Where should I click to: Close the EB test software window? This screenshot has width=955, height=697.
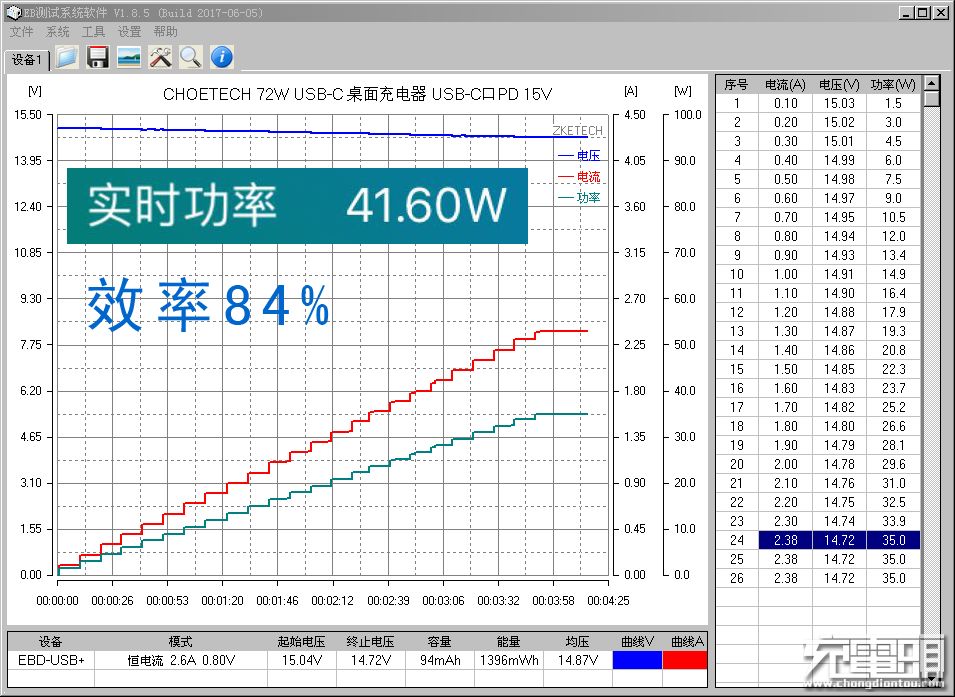939,13
